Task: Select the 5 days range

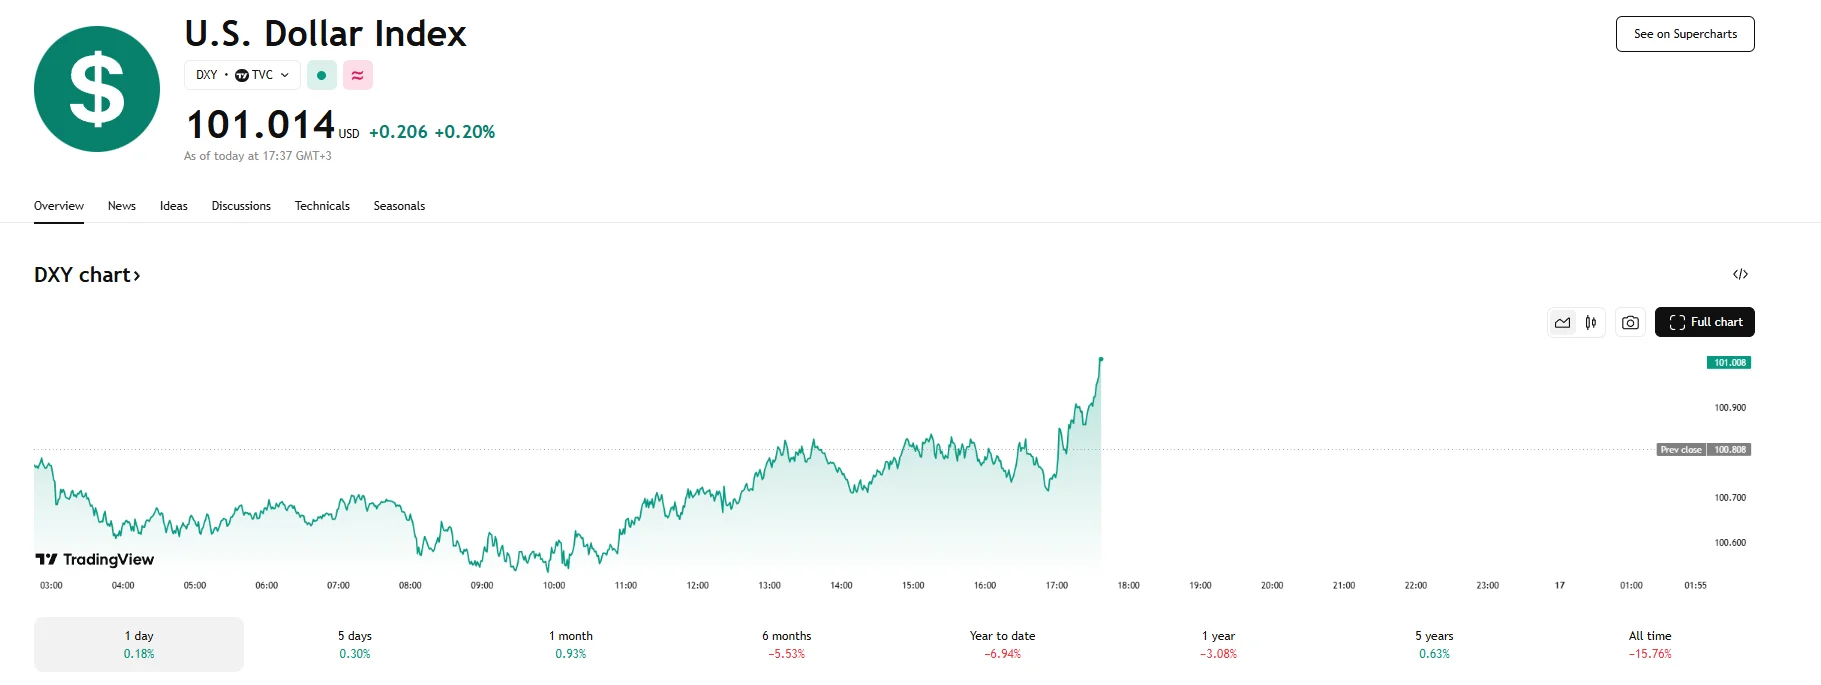Action: (354, 644)
